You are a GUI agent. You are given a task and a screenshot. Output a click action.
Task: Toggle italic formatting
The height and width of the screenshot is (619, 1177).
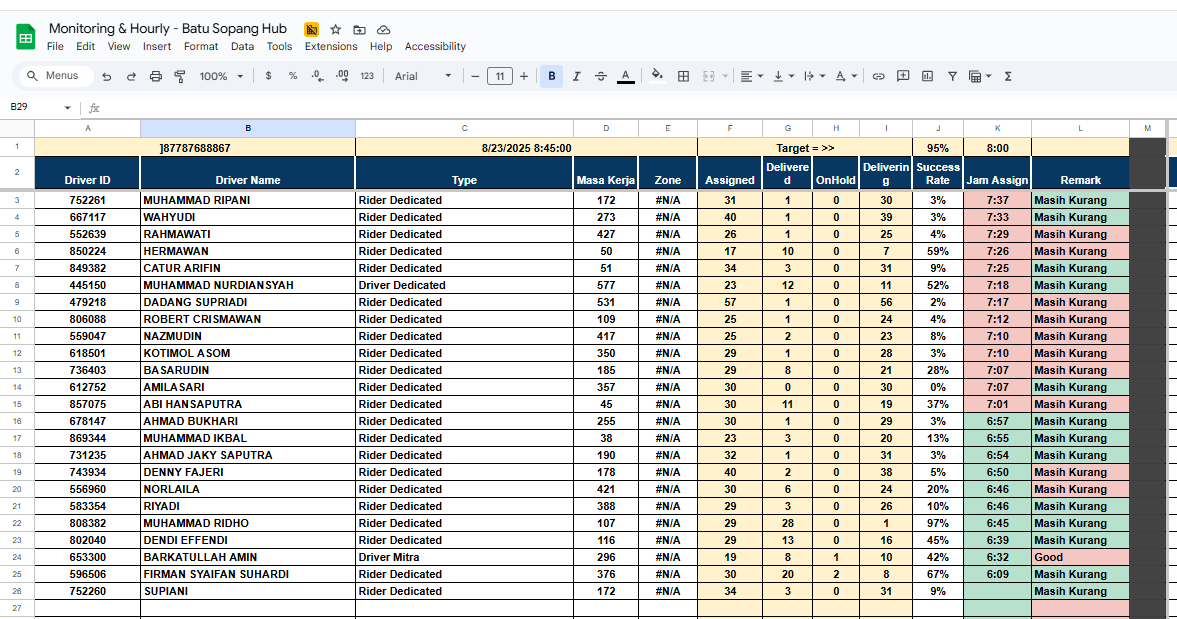point(576,76)
